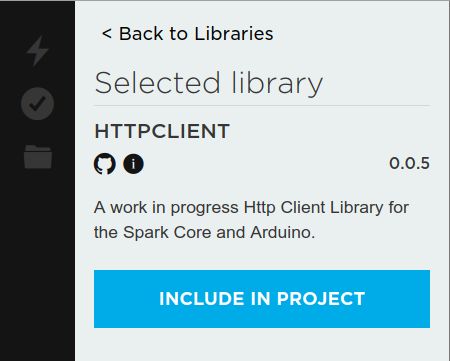Click the '<' back chevron
This screenshot has width=450, height=361.
(x=107, y=34)
